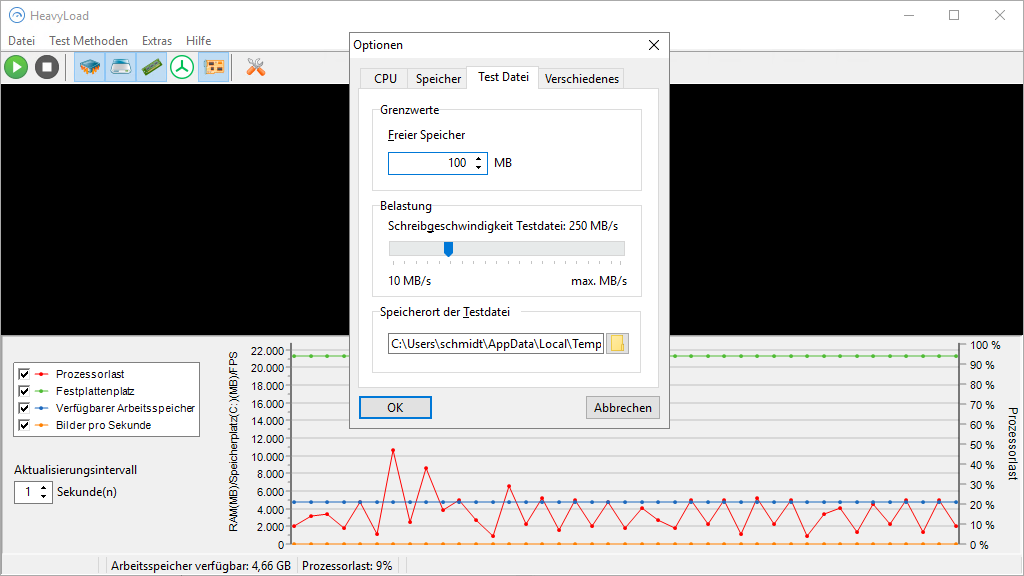This screenshot has width=1024, height=576.
Task: Switch to the Verschiedenes tab
Action: (x=581, y=77)
